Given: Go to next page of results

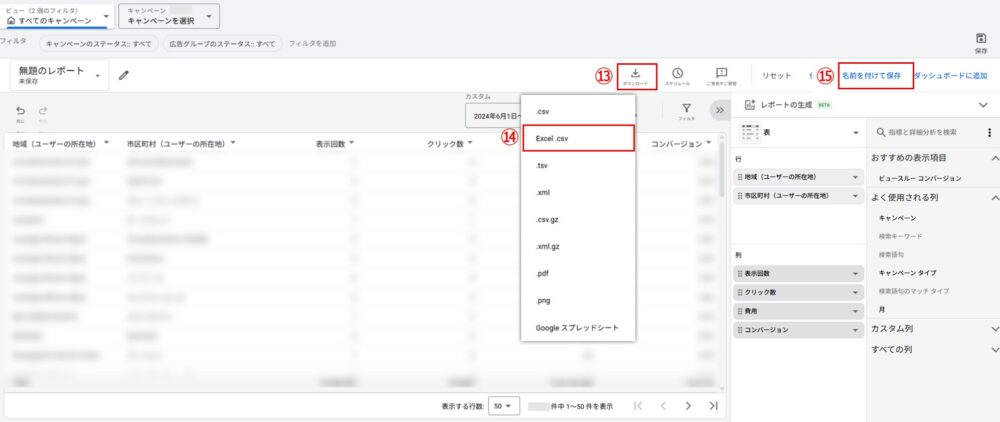Looking at the screenshot, I should pos(687,406).
